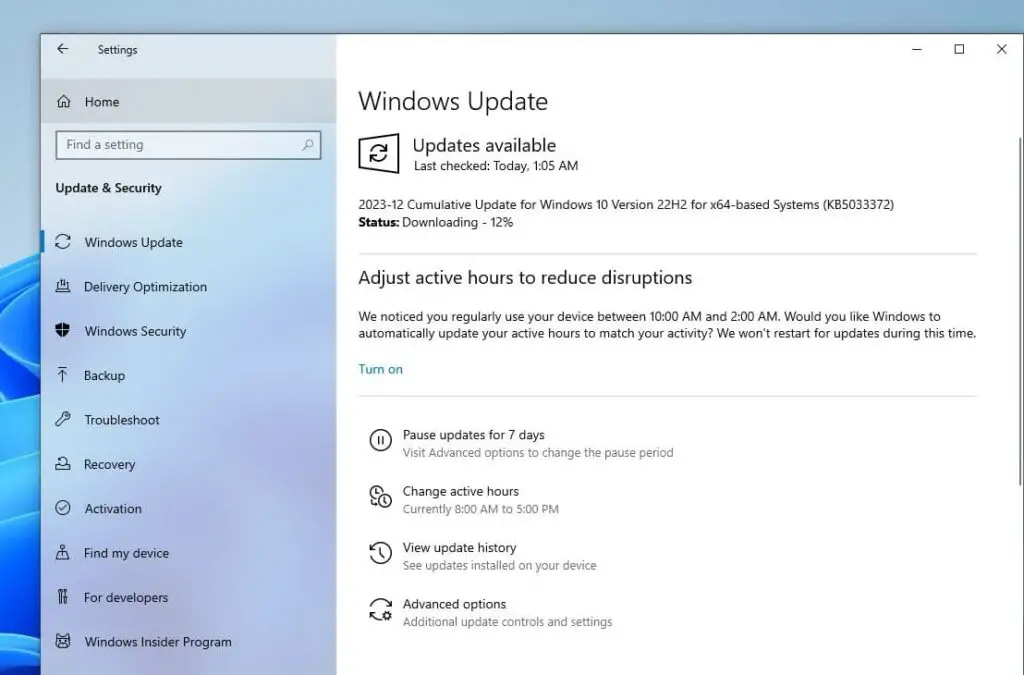
Task: Pause updates for 7 days
Action: tap(474, 434)
